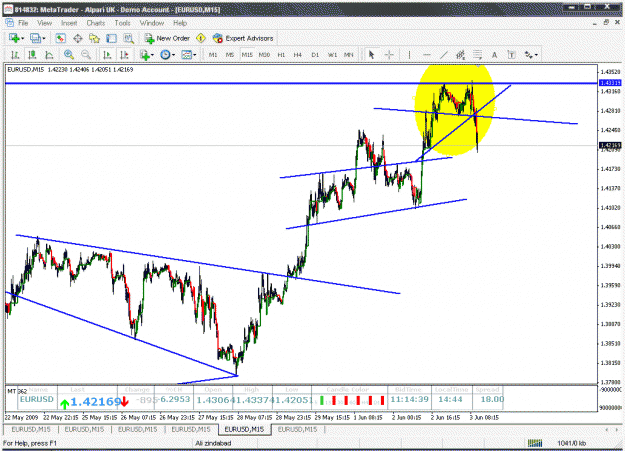Select the D1 timeframe
The width and height of the screenshot is (625, 451).
click(x=315, y=55)
